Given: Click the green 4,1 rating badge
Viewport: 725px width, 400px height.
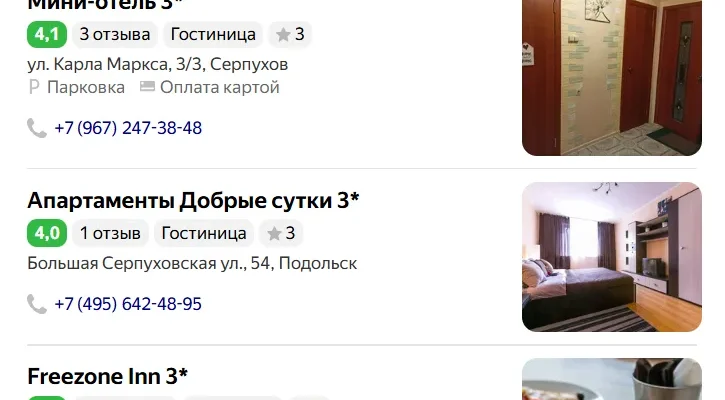Looking at the screenshot, I should pos(47,34).
